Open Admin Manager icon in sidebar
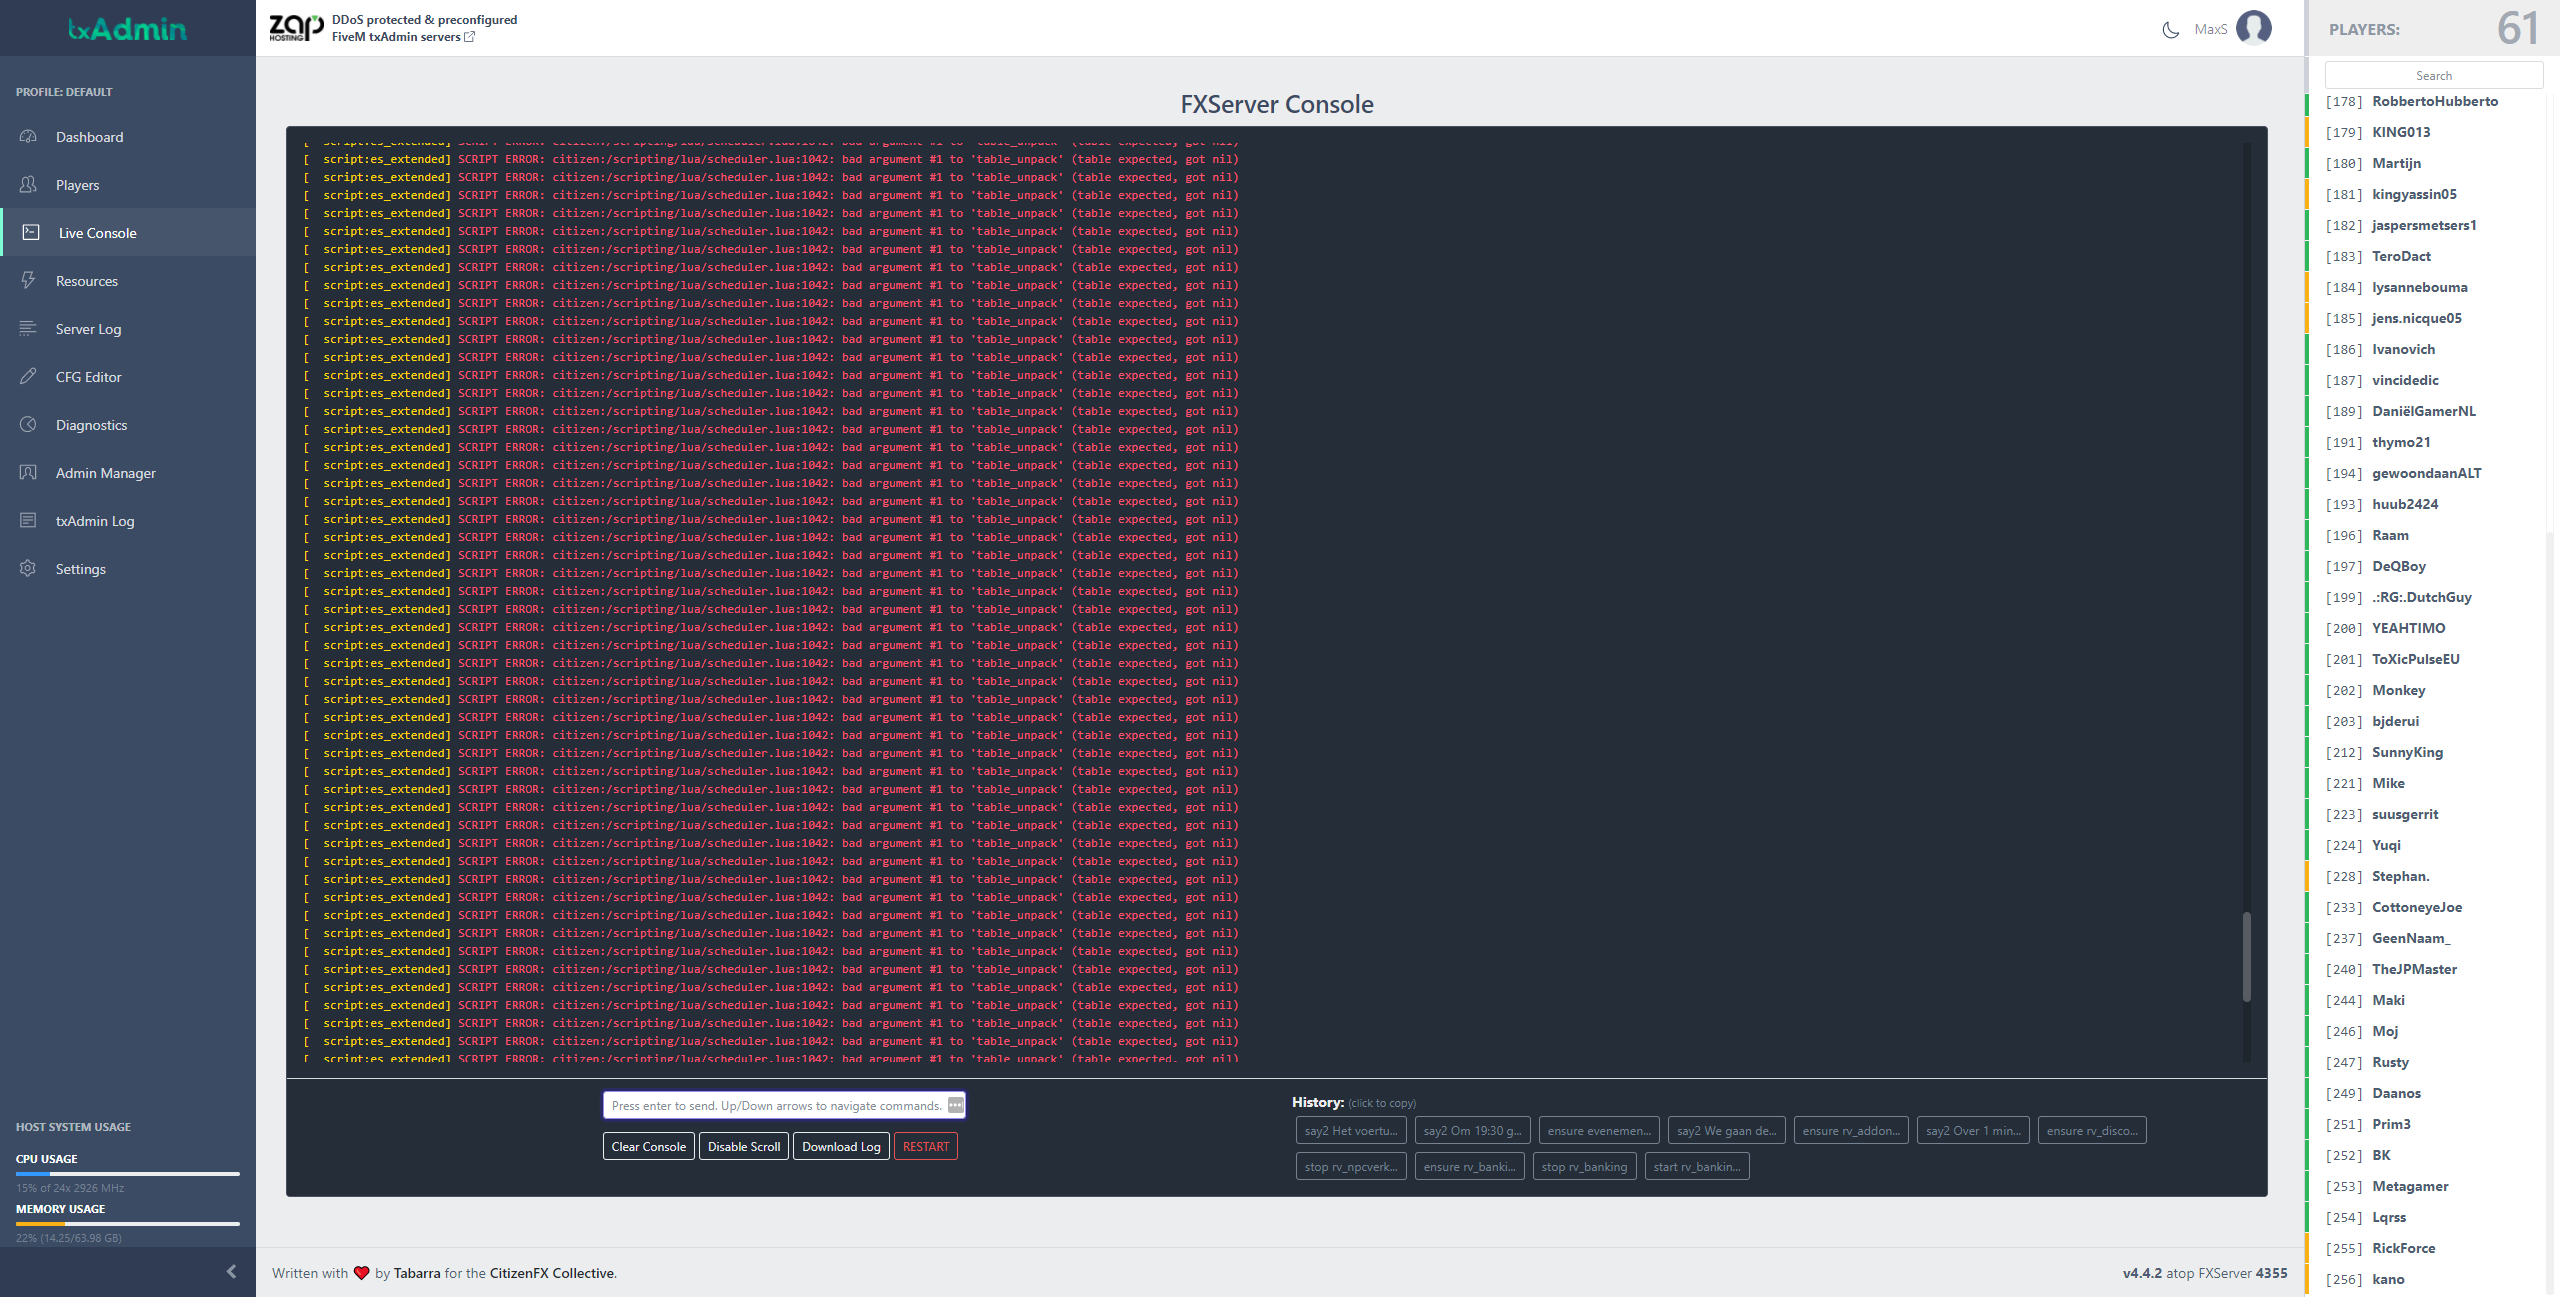The image size is (2560, 1297). [28, 473]
